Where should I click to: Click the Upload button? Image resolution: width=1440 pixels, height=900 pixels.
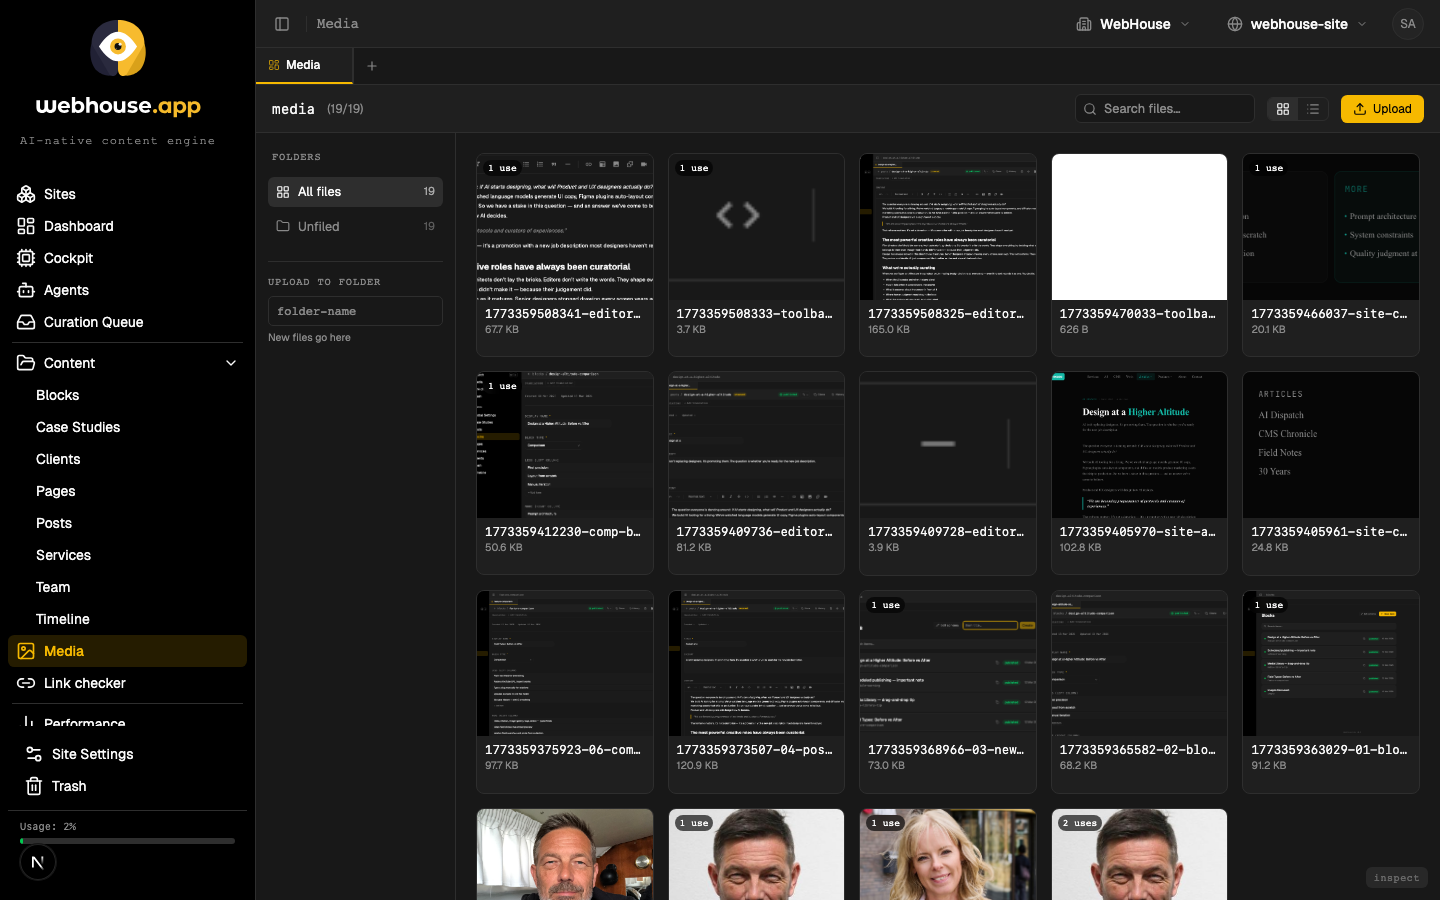coord(1382,109)
